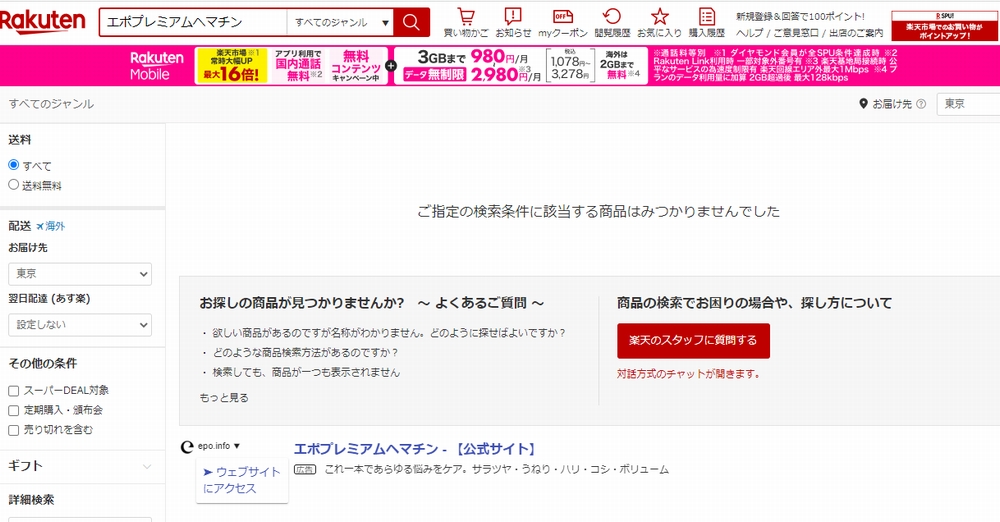This screenshot has width=1000, height=522.
Task: Click the ご意見窓口 link
Action: 796,33
